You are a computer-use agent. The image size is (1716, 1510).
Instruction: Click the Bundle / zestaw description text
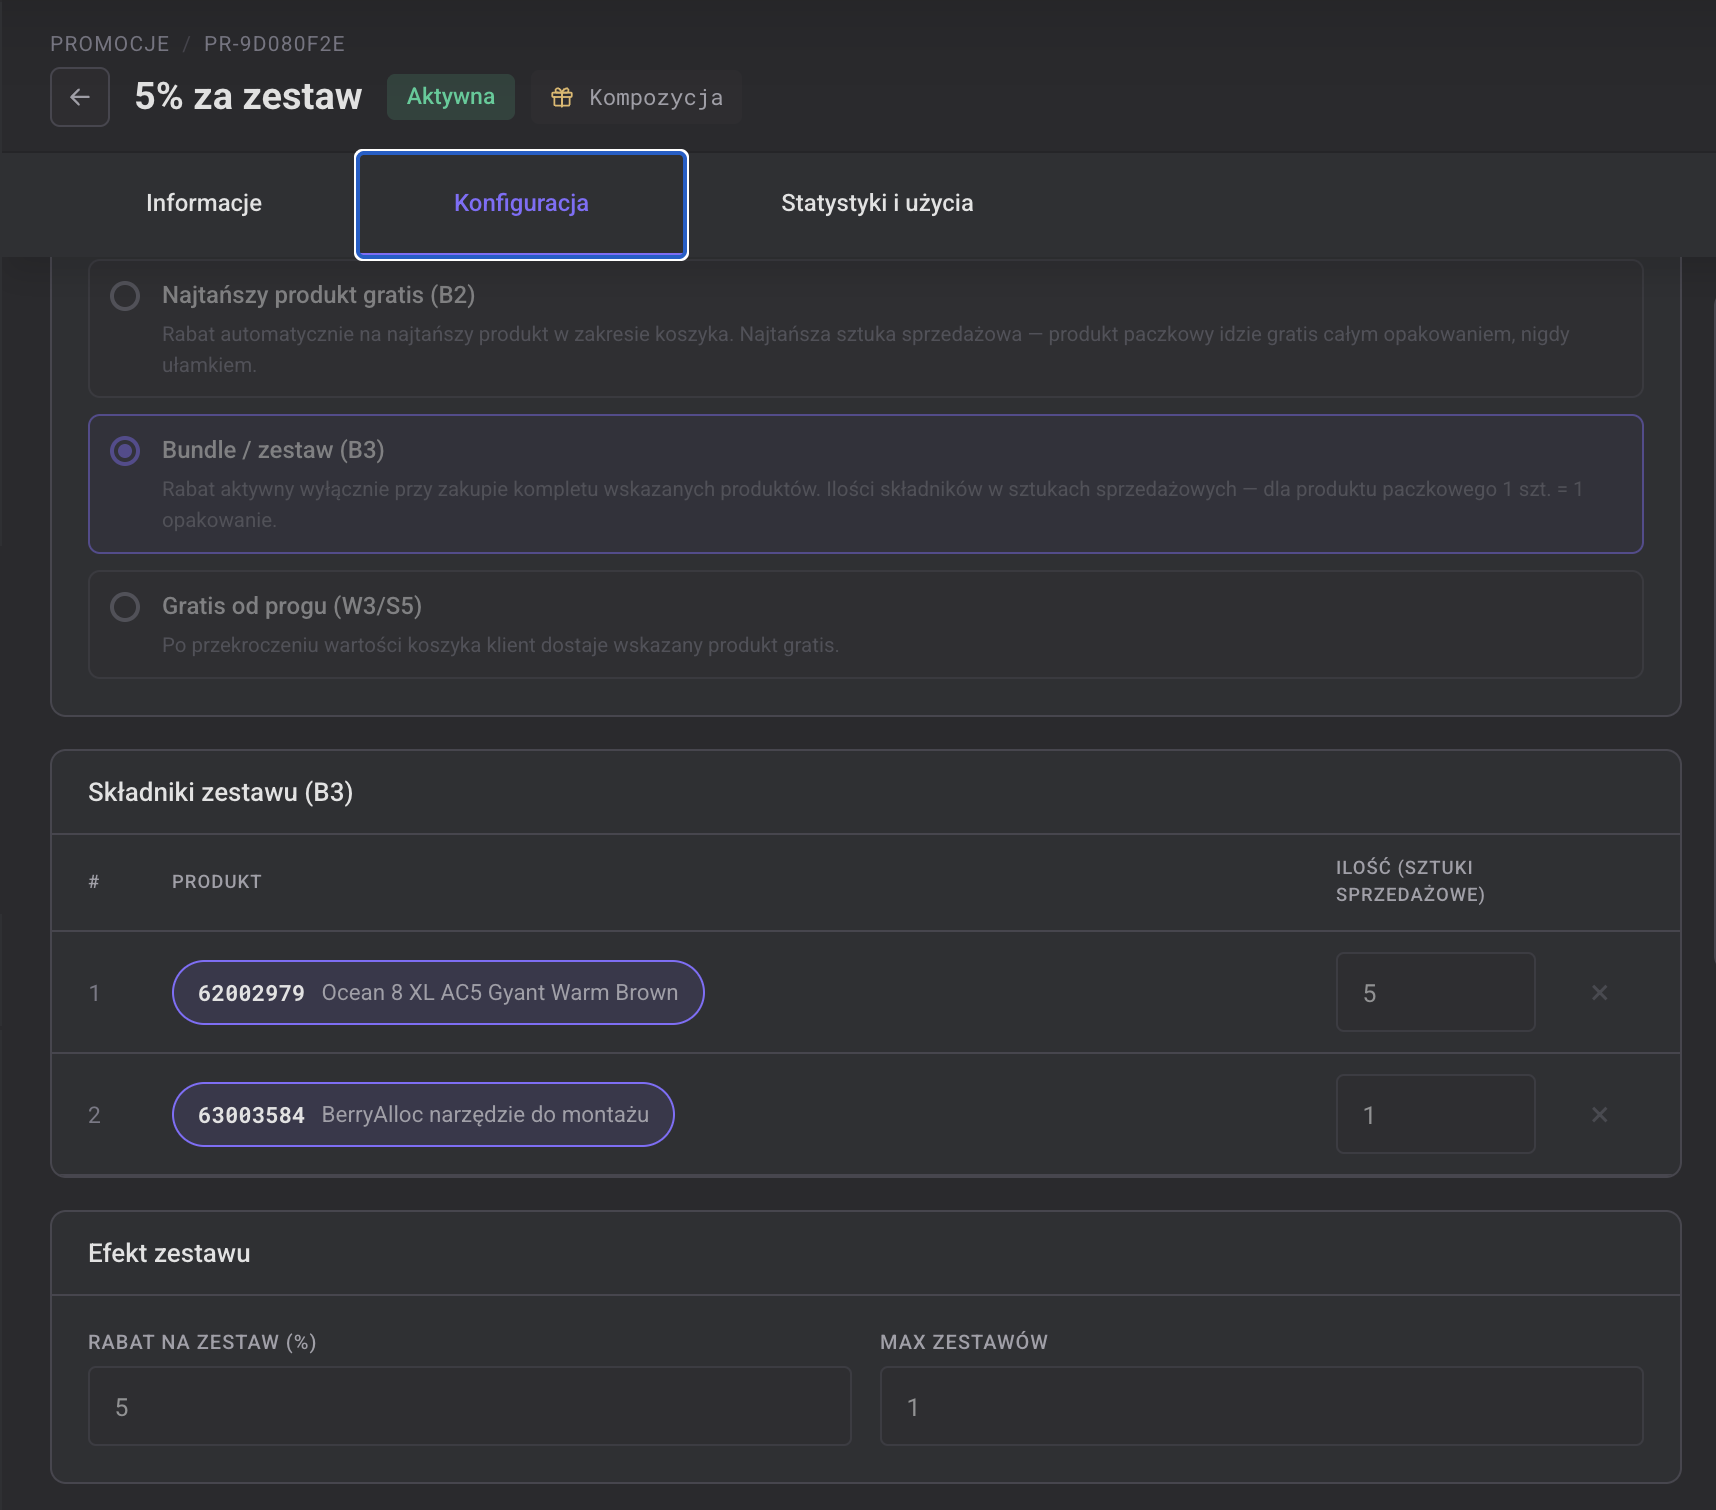tap(872, 504)
